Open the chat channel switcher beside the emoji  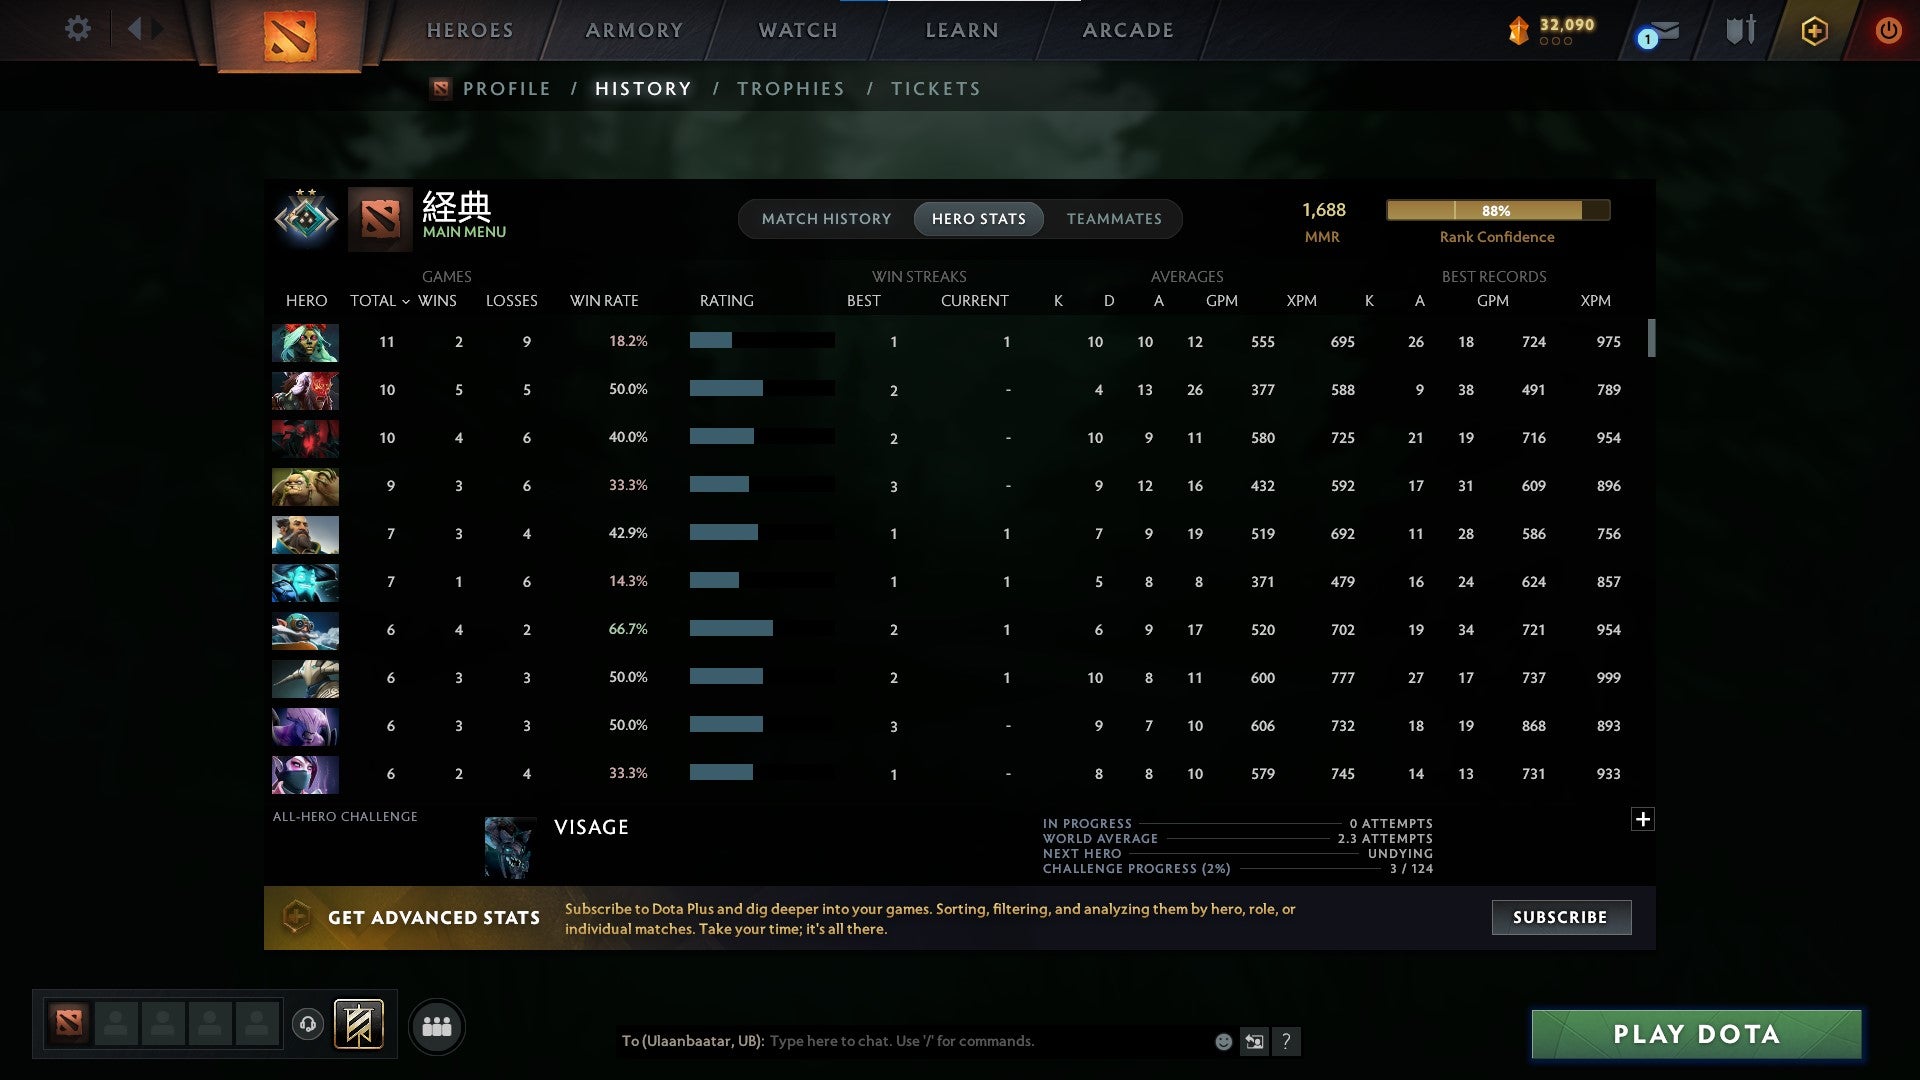coord(1256,1041)
